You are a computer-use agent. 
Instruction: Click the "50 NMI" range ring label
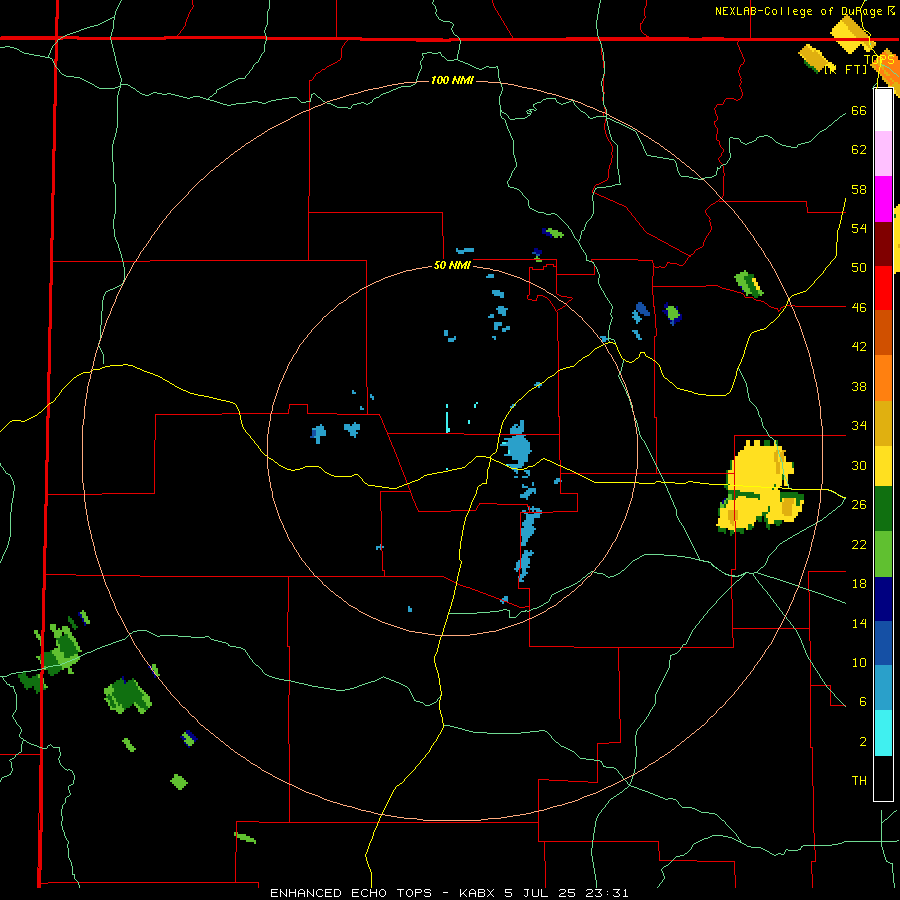pos(452,265)
